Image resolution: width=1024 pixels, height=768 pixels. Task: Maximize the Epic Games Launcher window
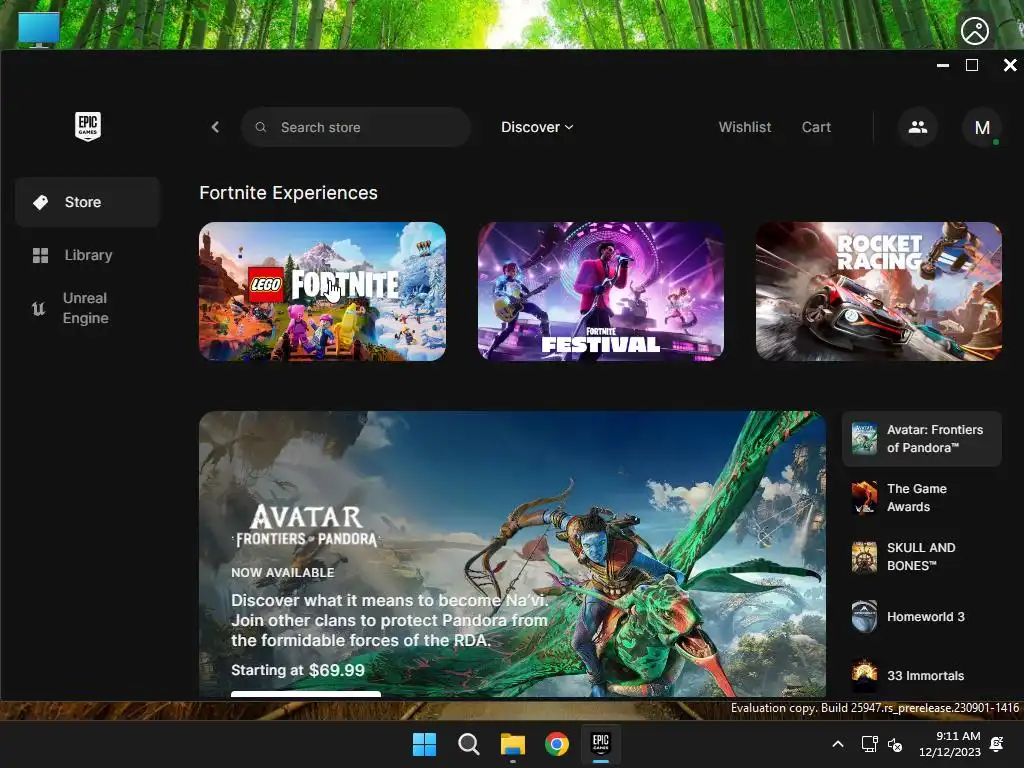click(x=972, y=65)
